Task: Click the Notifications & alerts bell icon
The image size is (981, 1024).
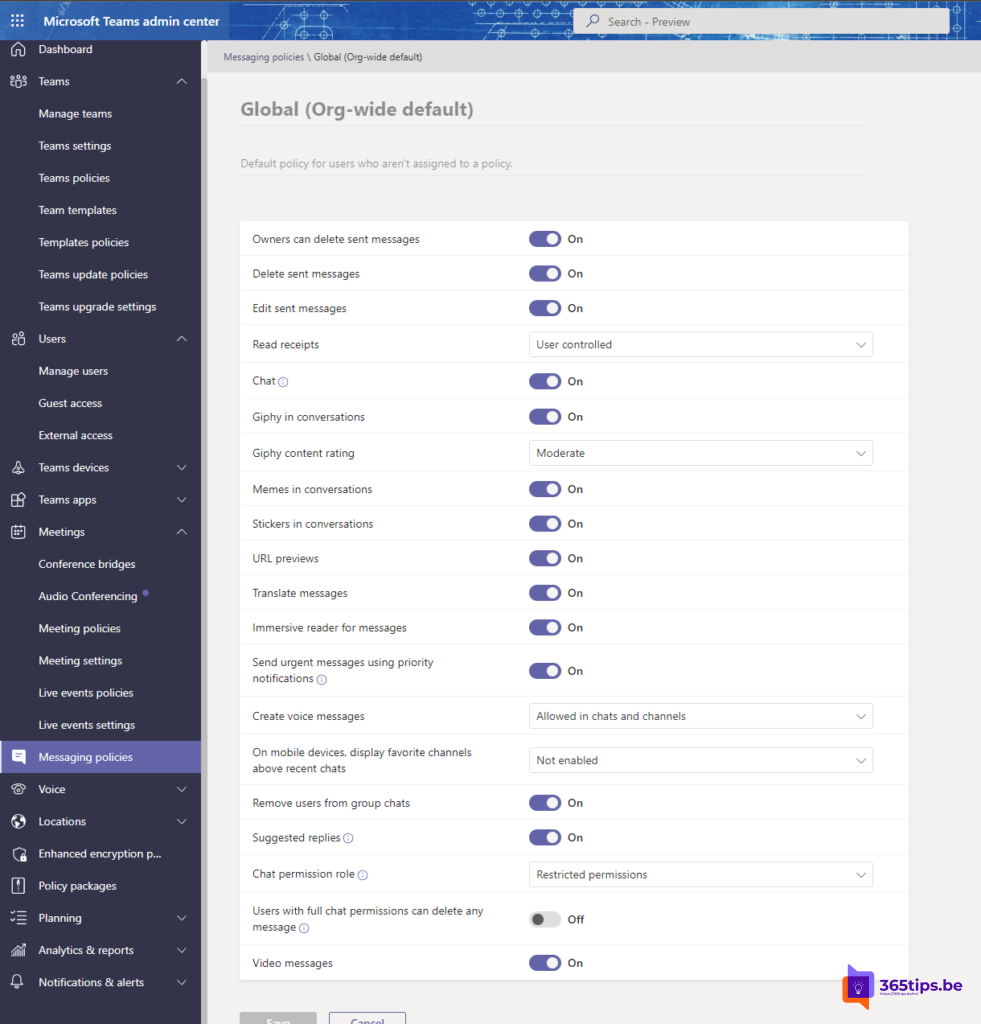Action: click(18, 983)
